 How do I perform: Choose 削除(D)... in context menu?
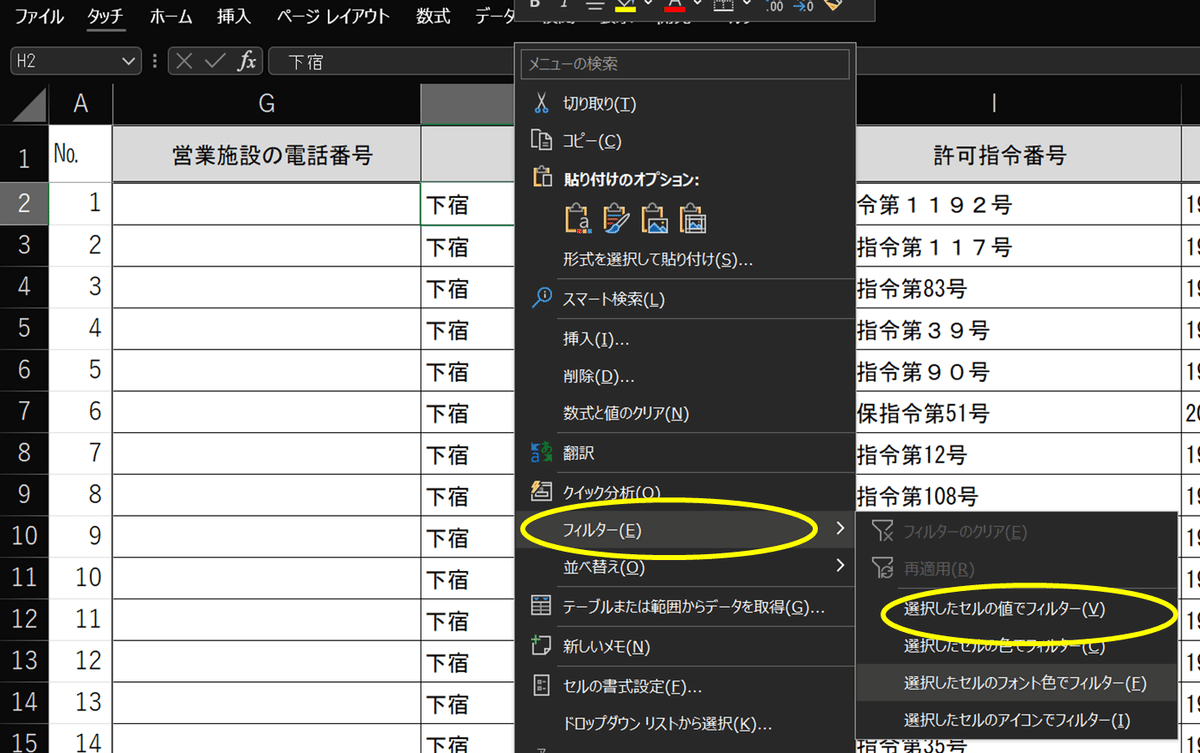point(599,377)
